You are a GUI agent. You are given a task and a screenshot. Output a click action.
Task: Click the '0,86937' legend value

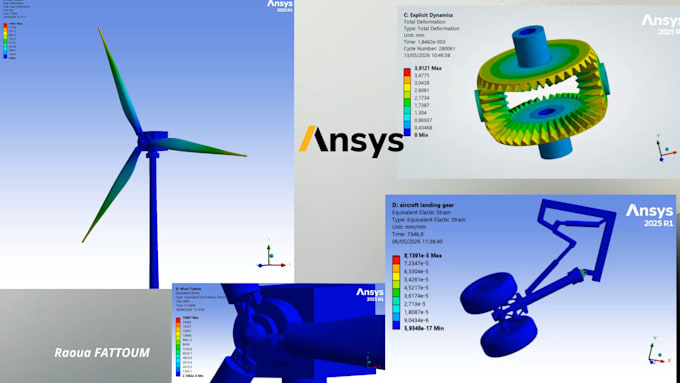pos(423,120)
